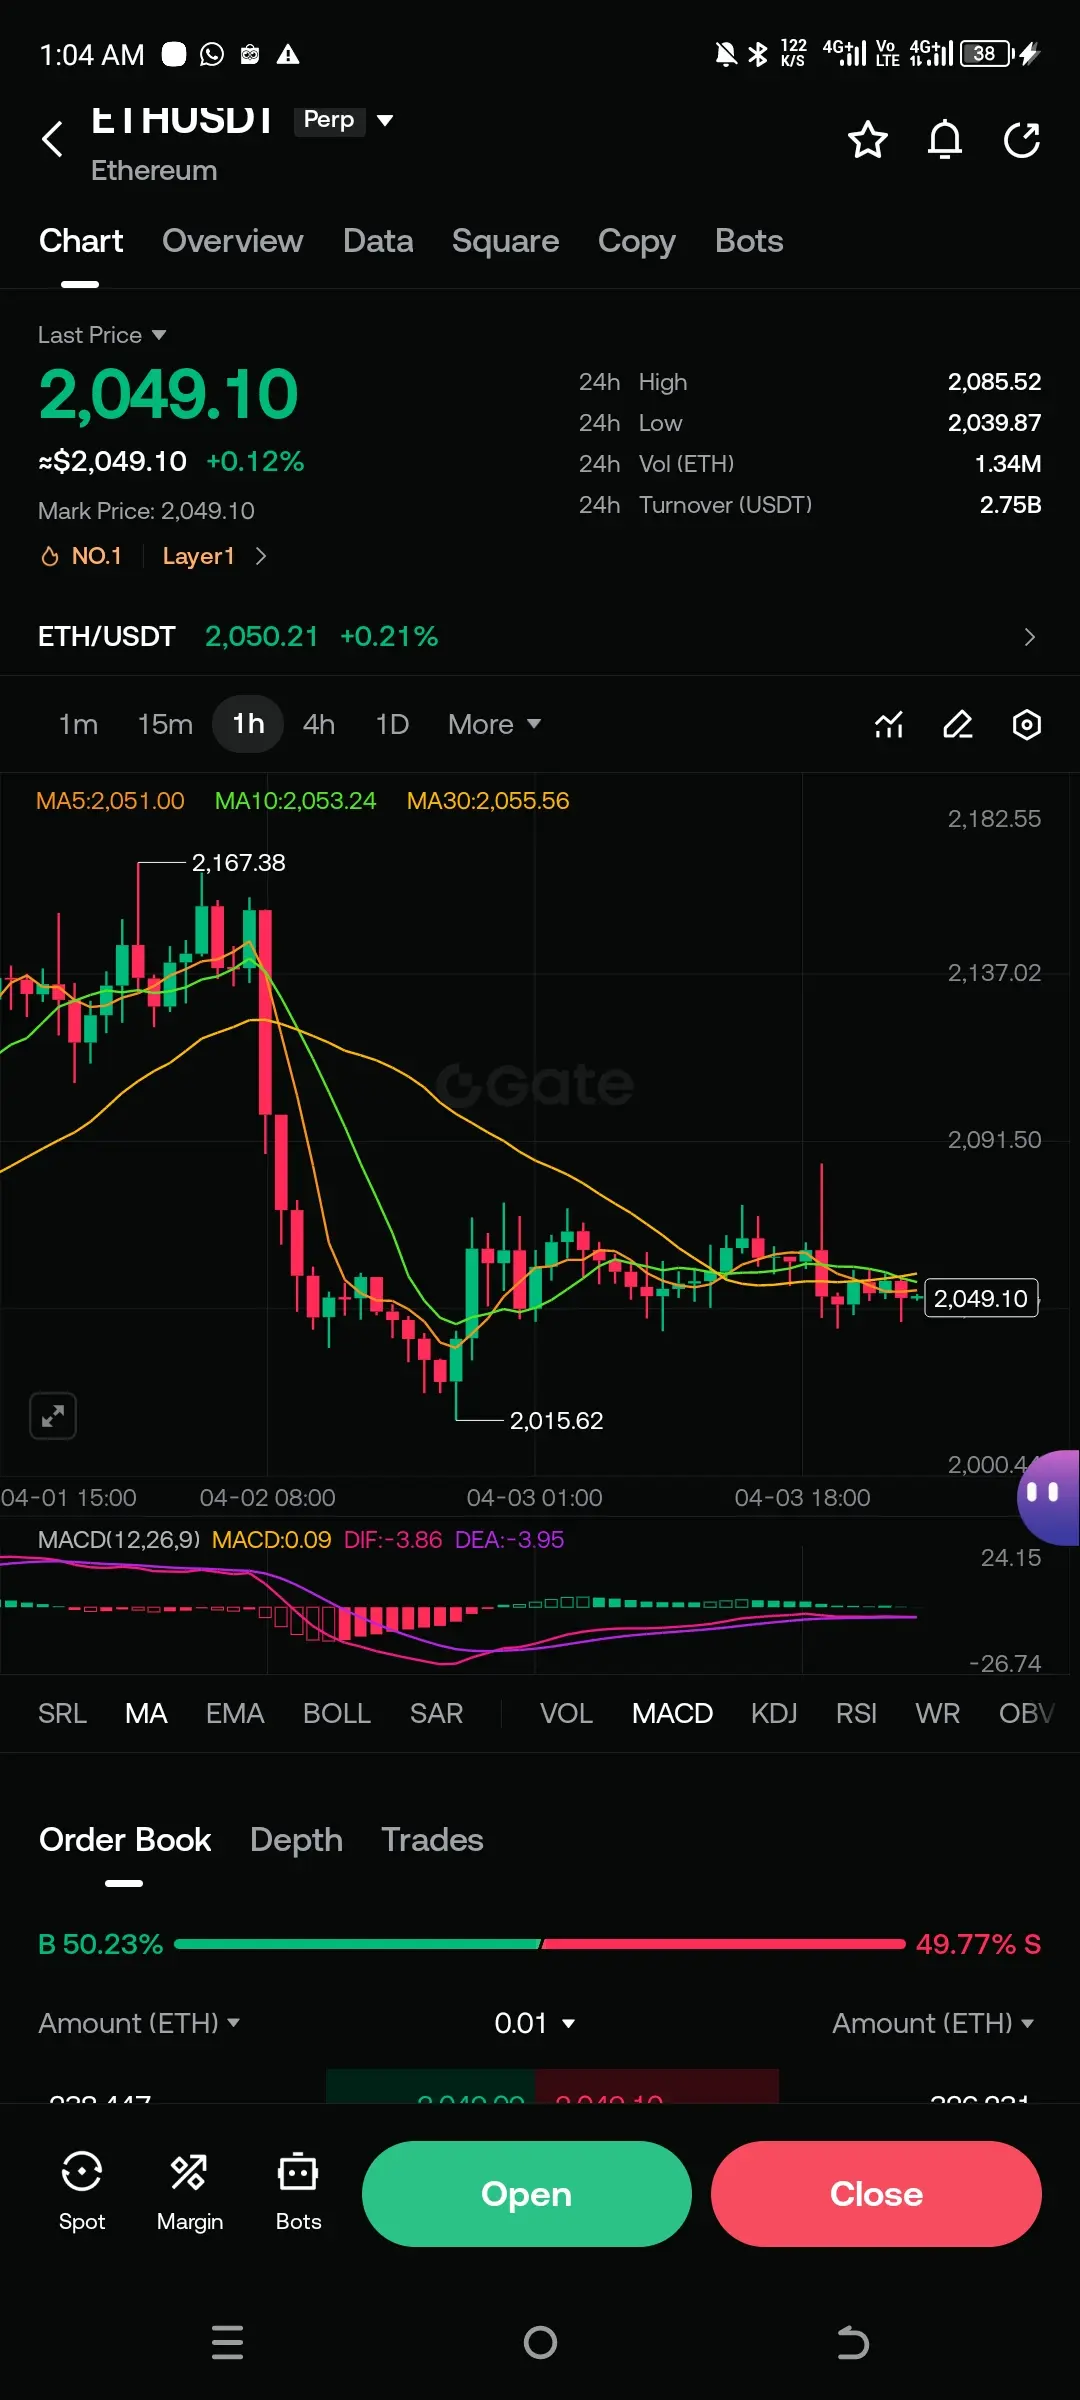This screenshot has width=1080, height=2400.
Task: Open right Amount (ETH) dropdown
Action: [x=933, y=2023]
